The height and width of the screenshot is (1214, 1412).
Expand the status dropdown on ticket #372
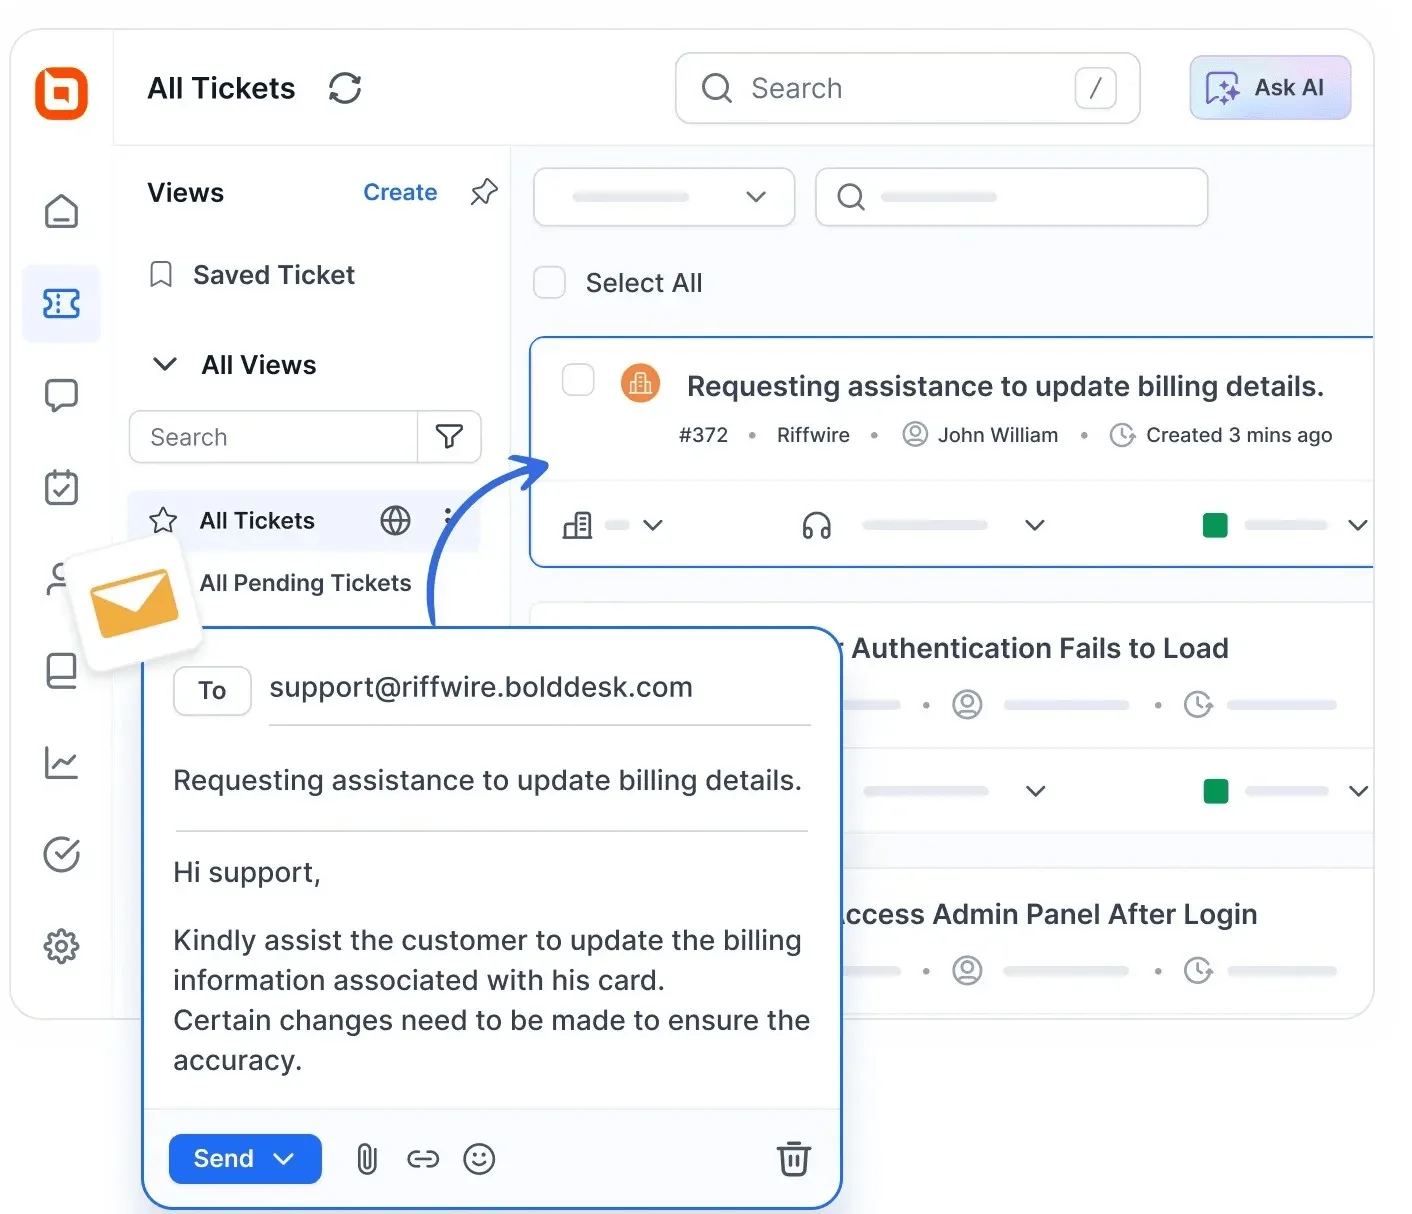coord(1357,524)
